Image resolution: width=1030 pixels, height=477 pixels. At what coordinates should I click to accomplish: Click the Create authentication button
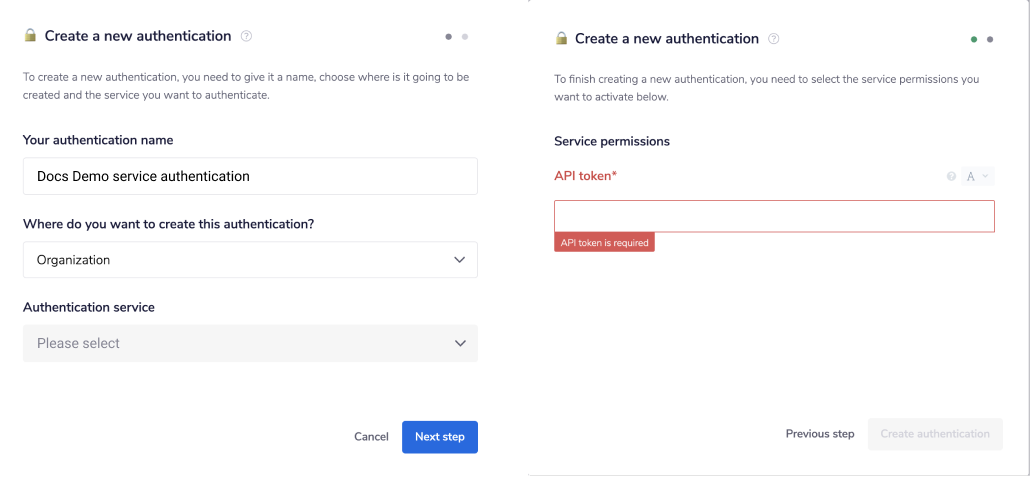[935, 434]
